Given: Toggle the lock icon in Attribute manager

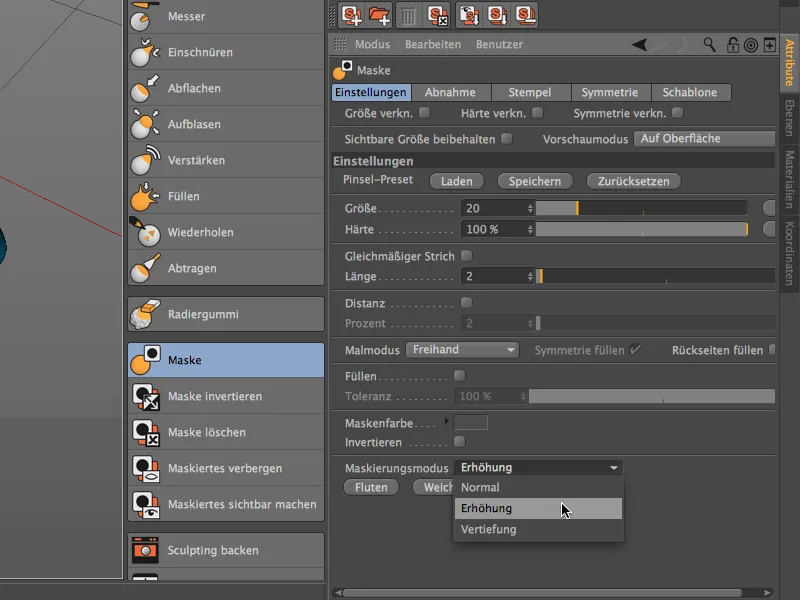Looking at the screenshot, I should (x=733, y=45).
